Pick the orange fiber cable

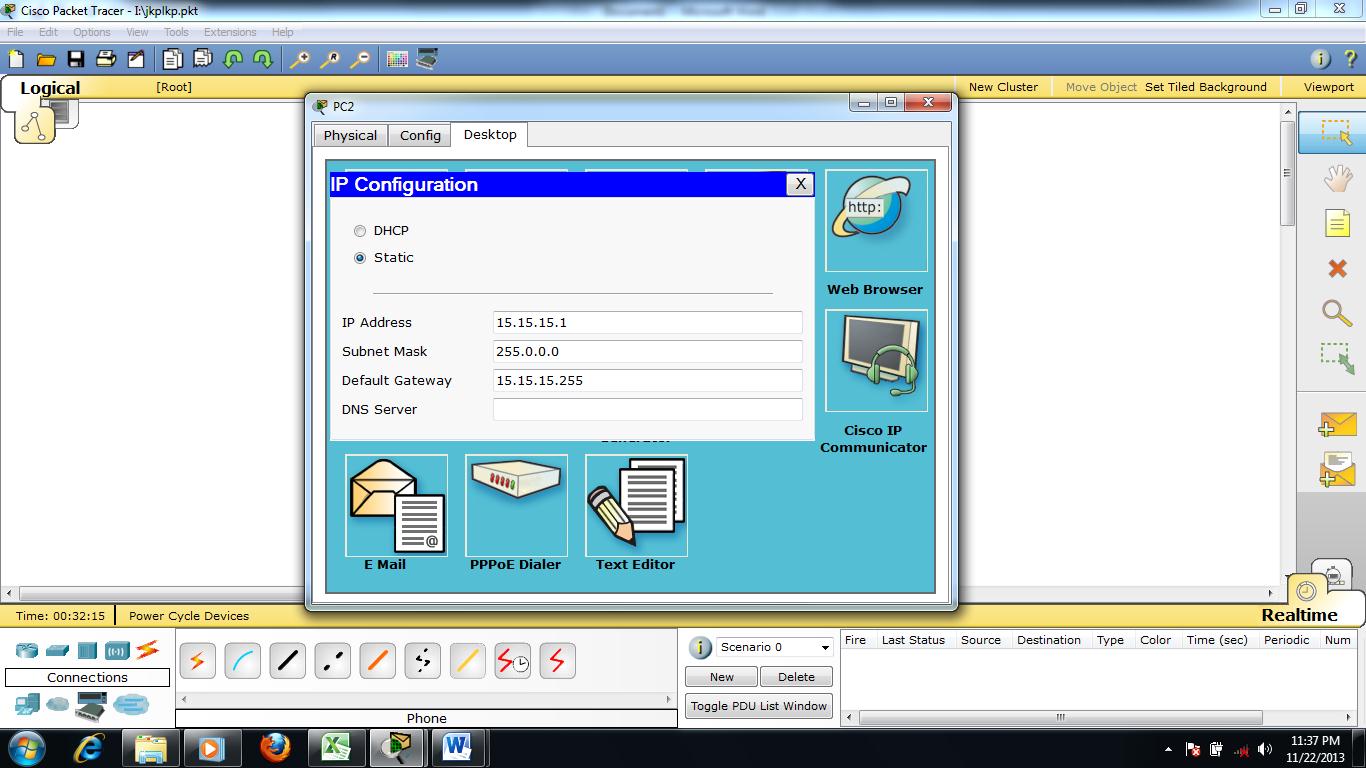pyautogui.click(x=377, y=661)
